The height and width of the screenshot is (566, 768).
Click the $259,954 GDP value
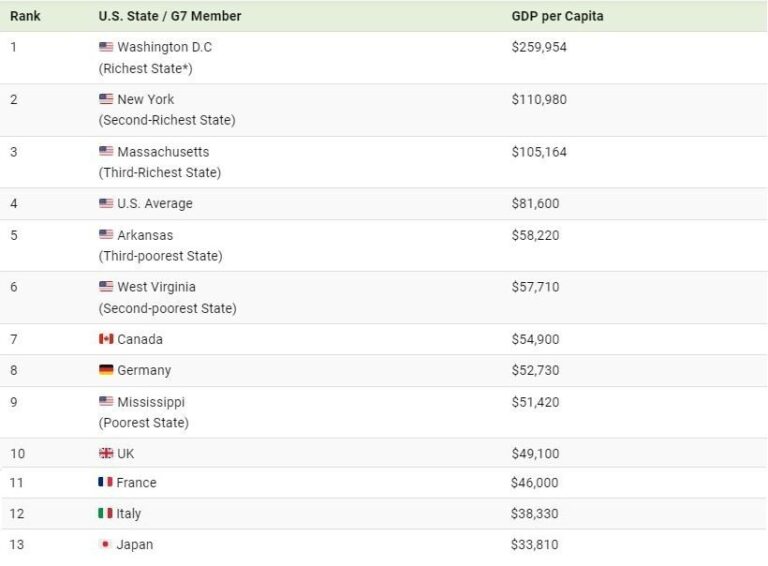[539, 47]
